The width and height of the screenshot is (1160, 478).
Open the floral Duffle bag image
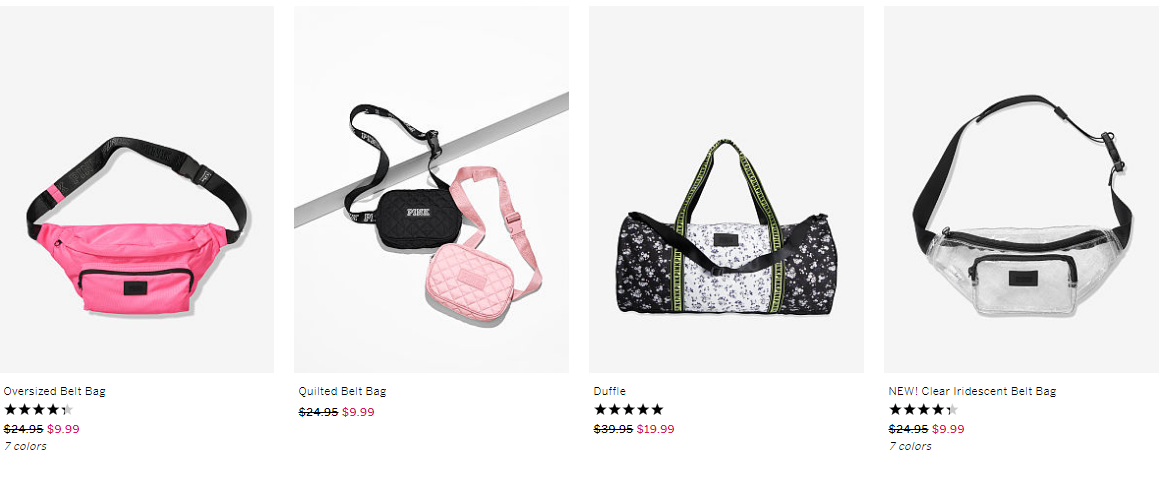pyautogui.click(x=726, y=189)
